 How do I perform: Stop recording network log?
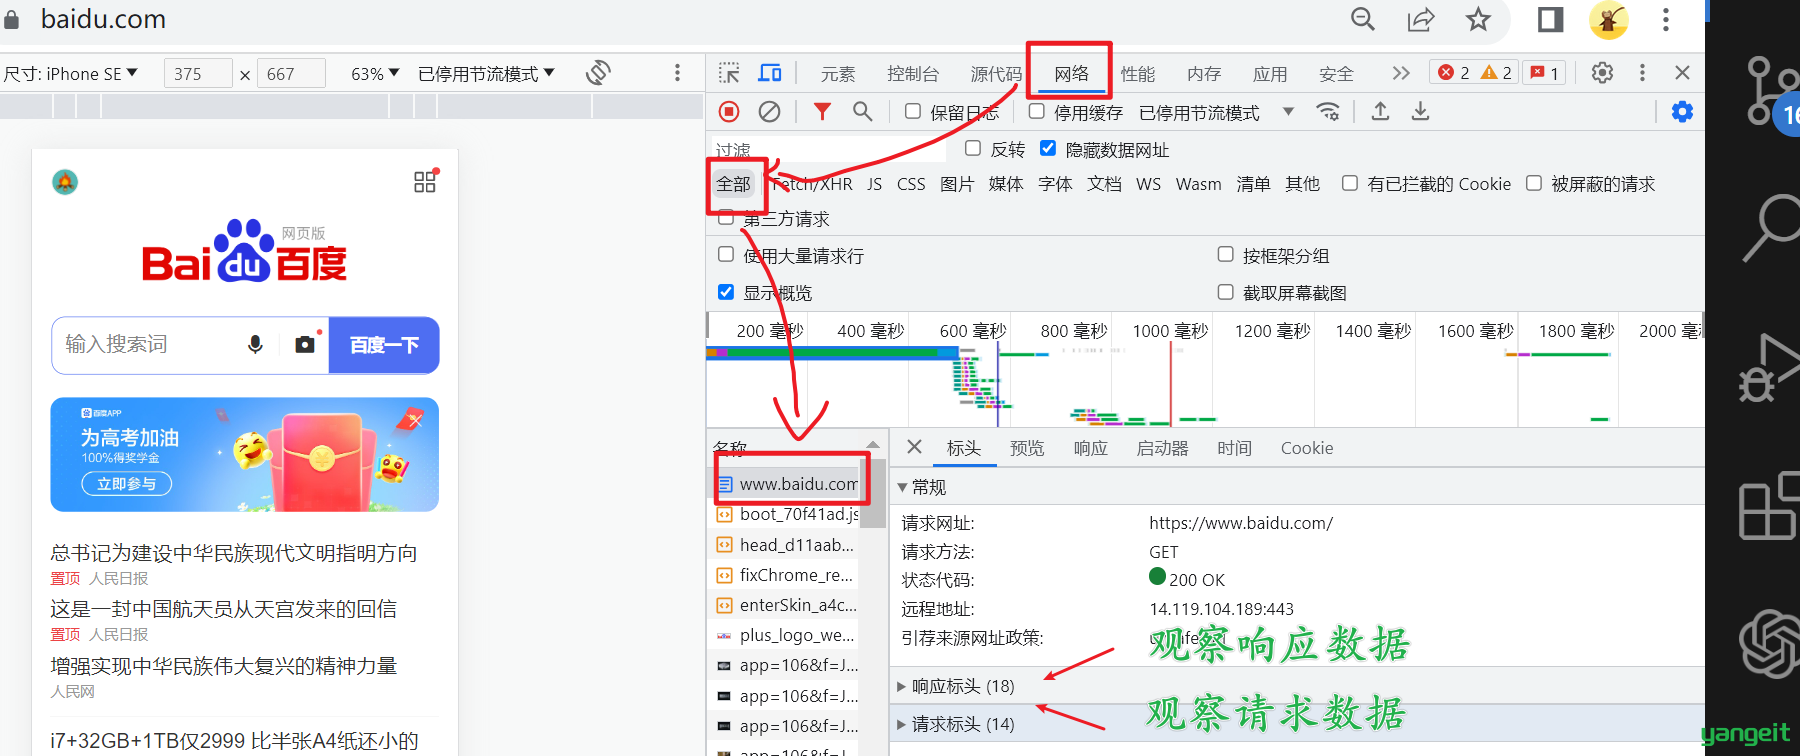(729, 112)
